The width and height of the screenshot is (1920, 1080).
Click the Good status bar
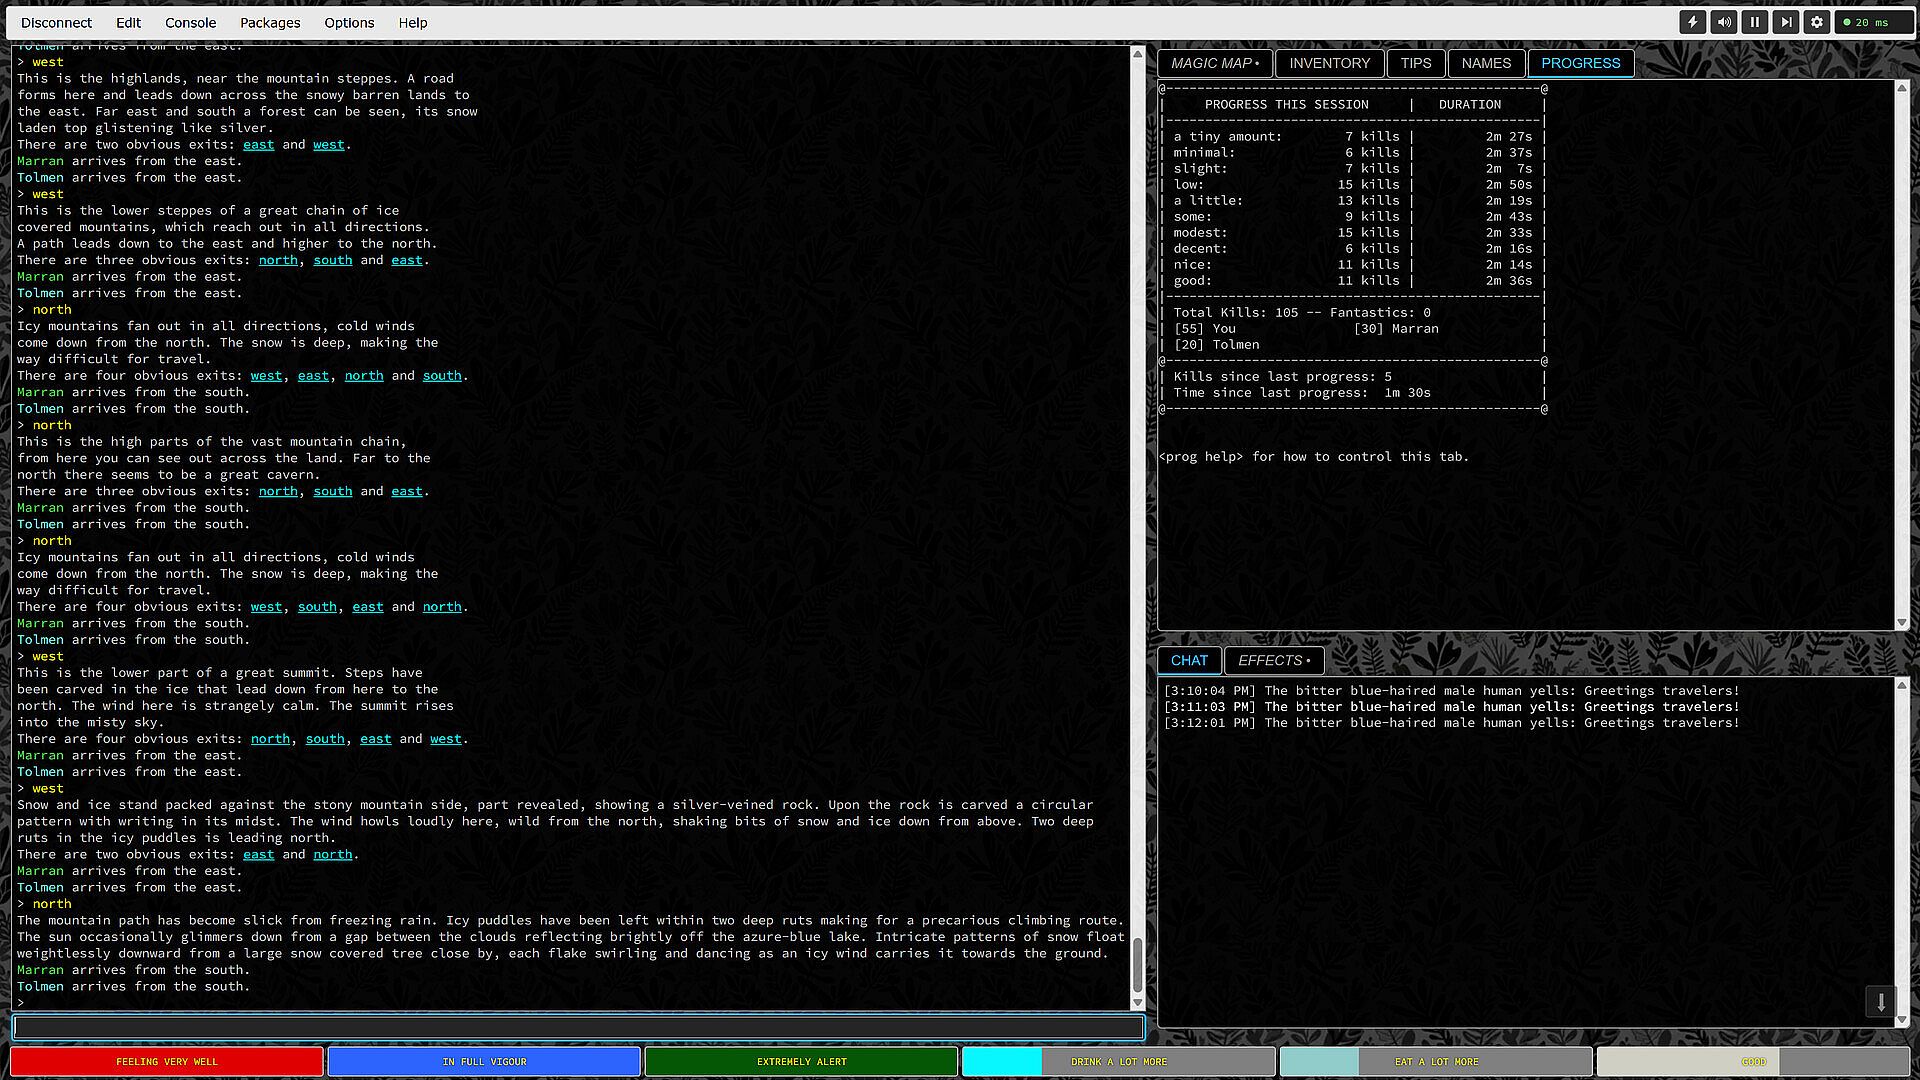pos(1753,1061)
